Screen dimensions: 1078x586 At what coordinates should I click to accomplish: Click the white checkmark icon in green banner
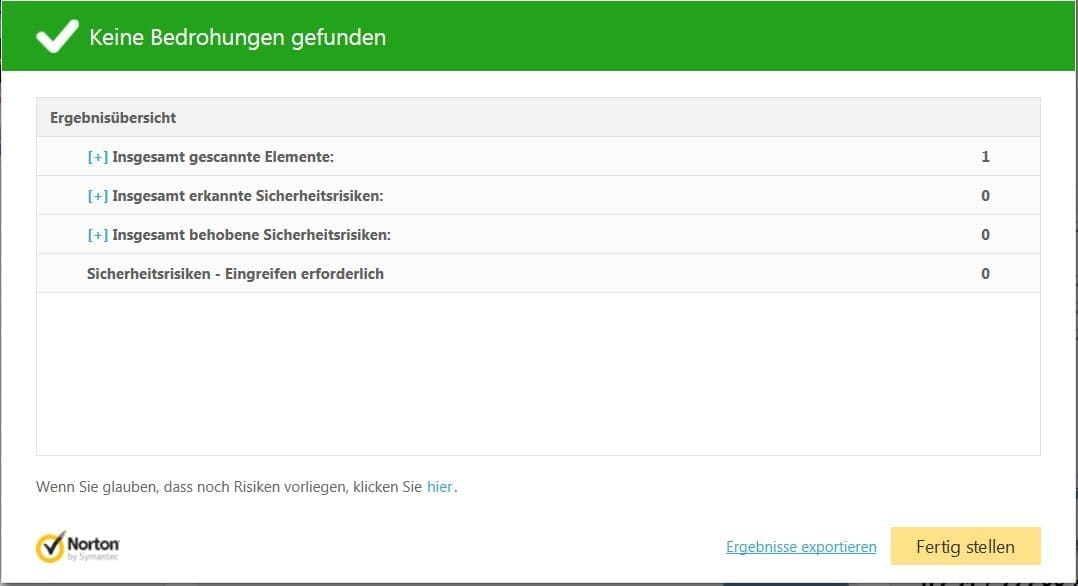coord(57,36)
